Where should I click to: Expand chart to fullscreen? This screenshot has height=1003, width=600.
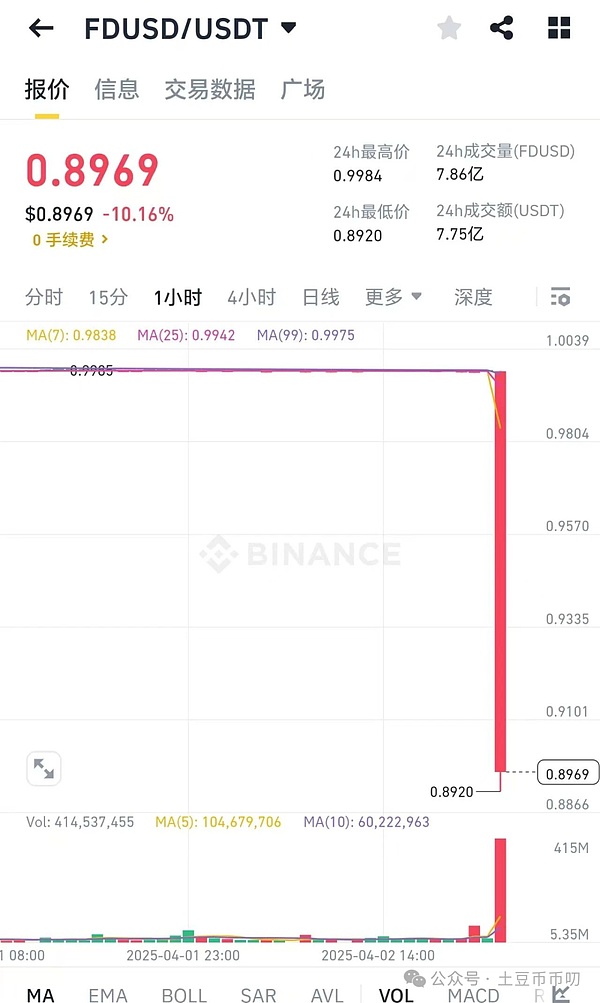44,768
